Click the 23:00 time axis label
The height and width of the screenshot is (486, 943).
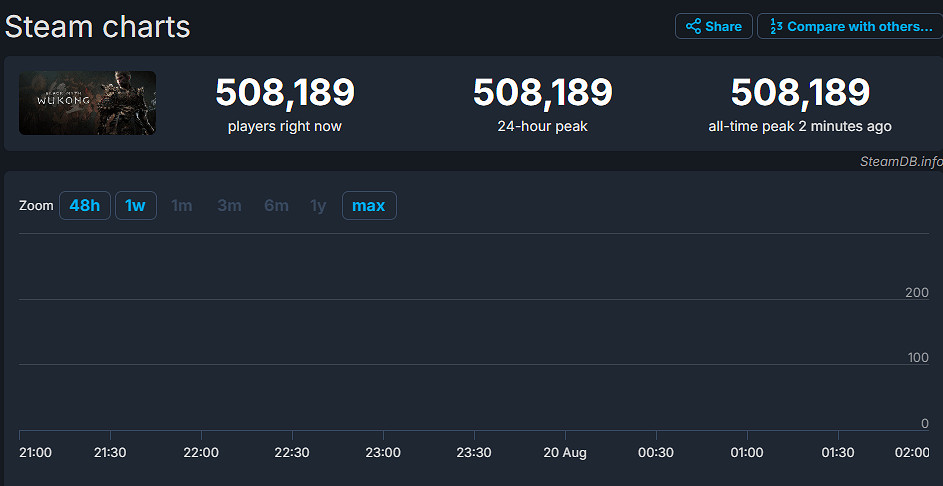[383, 453]
